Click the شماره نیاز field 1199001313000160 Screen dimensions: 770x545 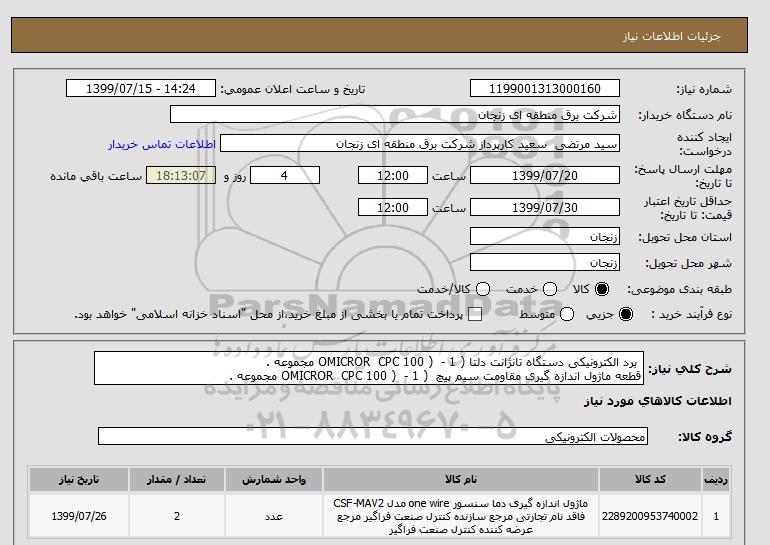point(545,88)
